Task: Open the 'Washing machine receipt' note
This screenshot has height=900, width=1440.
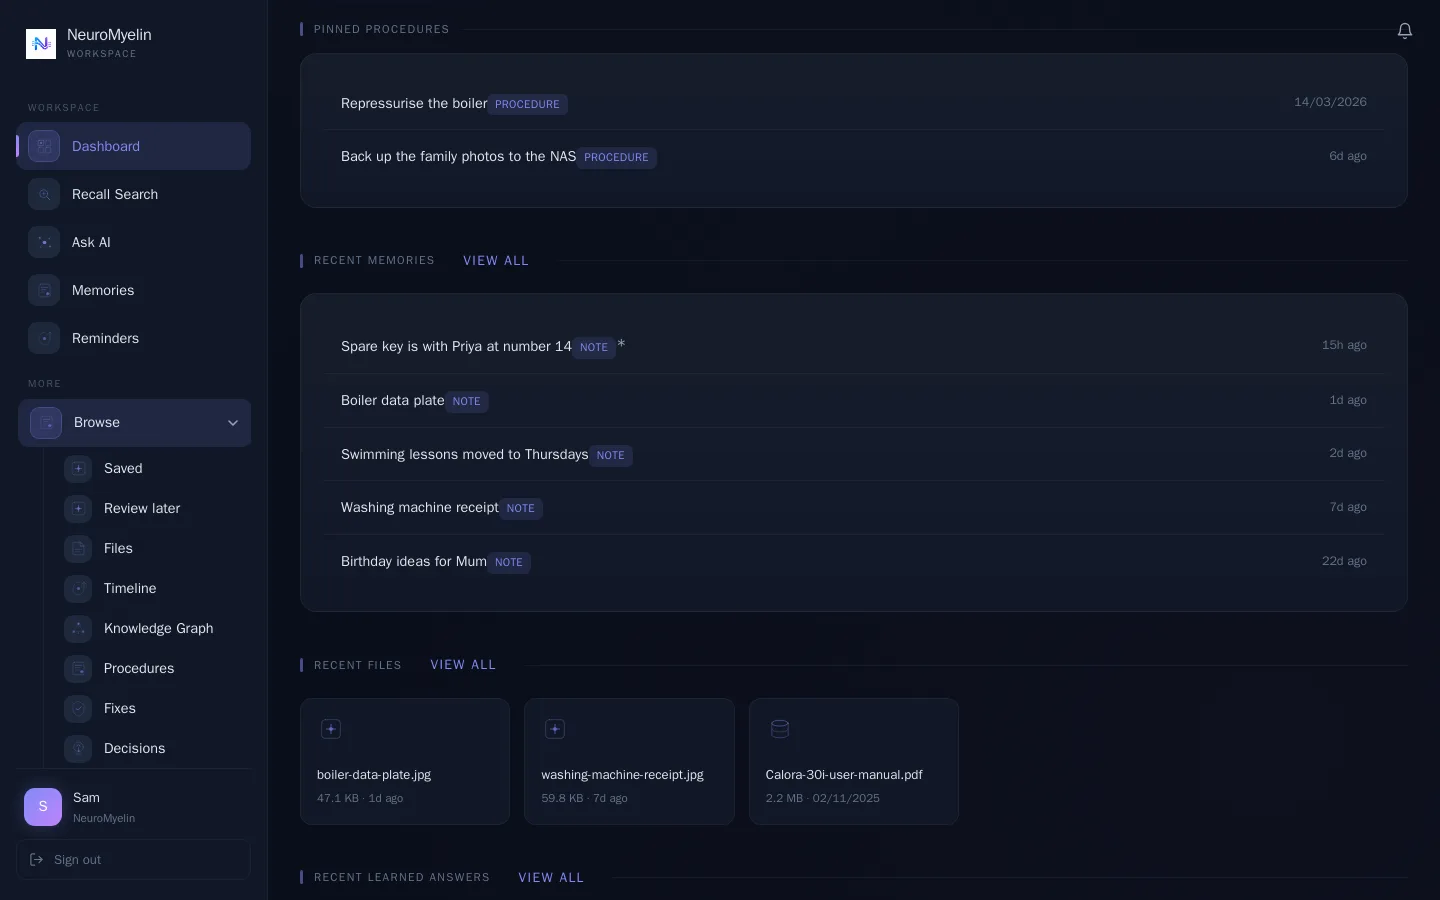Action: point(854,507)
